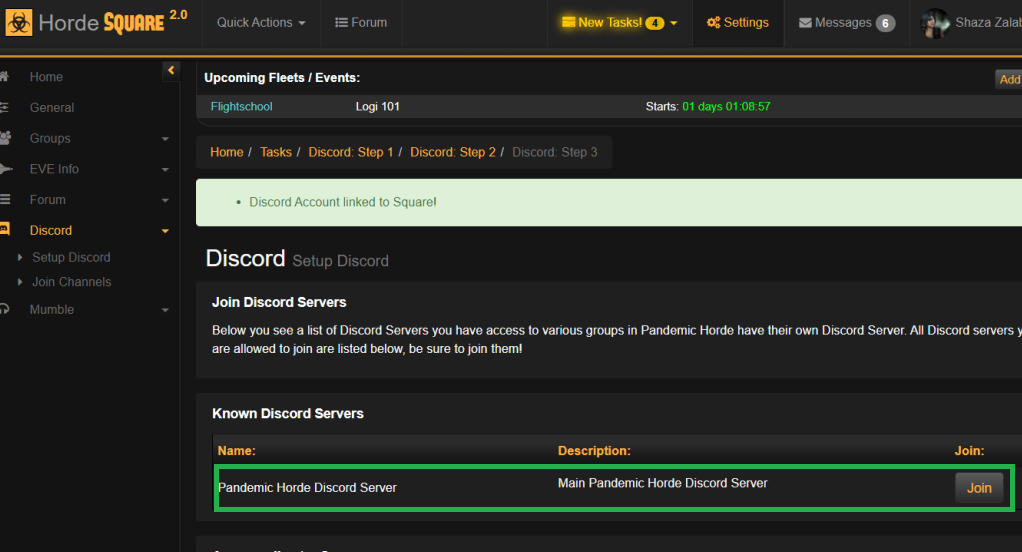This screenshot has height=552, width=1022.
Task: Expand the Groups sidebar menu arrow
Action: point(165,139)
